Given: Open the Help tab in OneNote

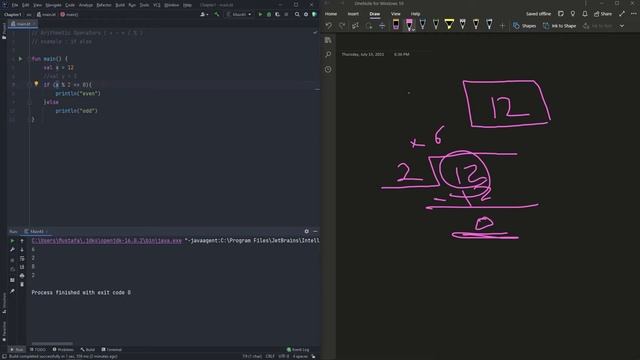Looking at the screenshot, I should click(416, 14).
